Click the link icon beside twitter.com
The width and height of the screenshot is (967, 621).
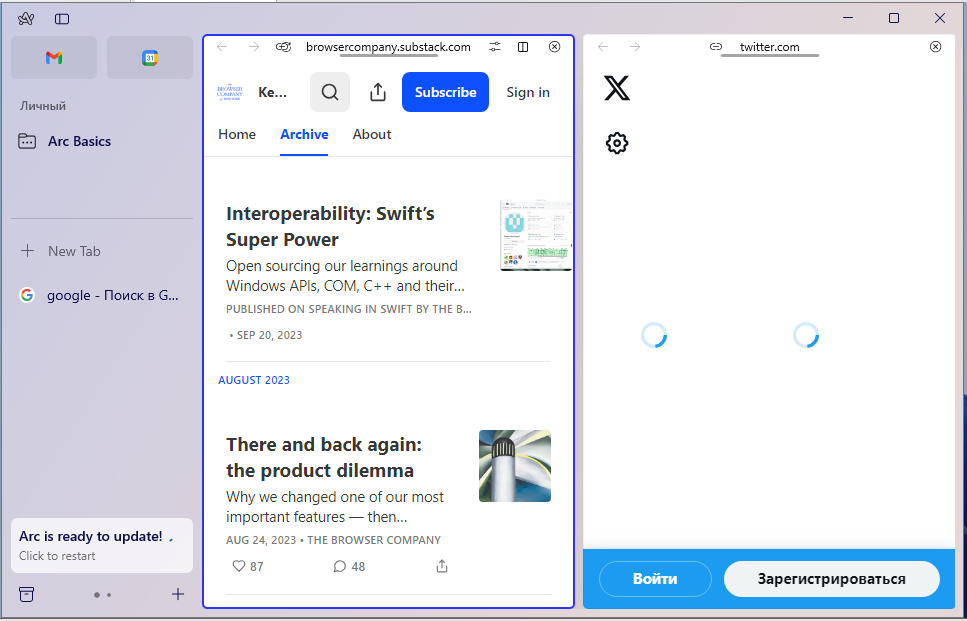(x=715, y=47)
